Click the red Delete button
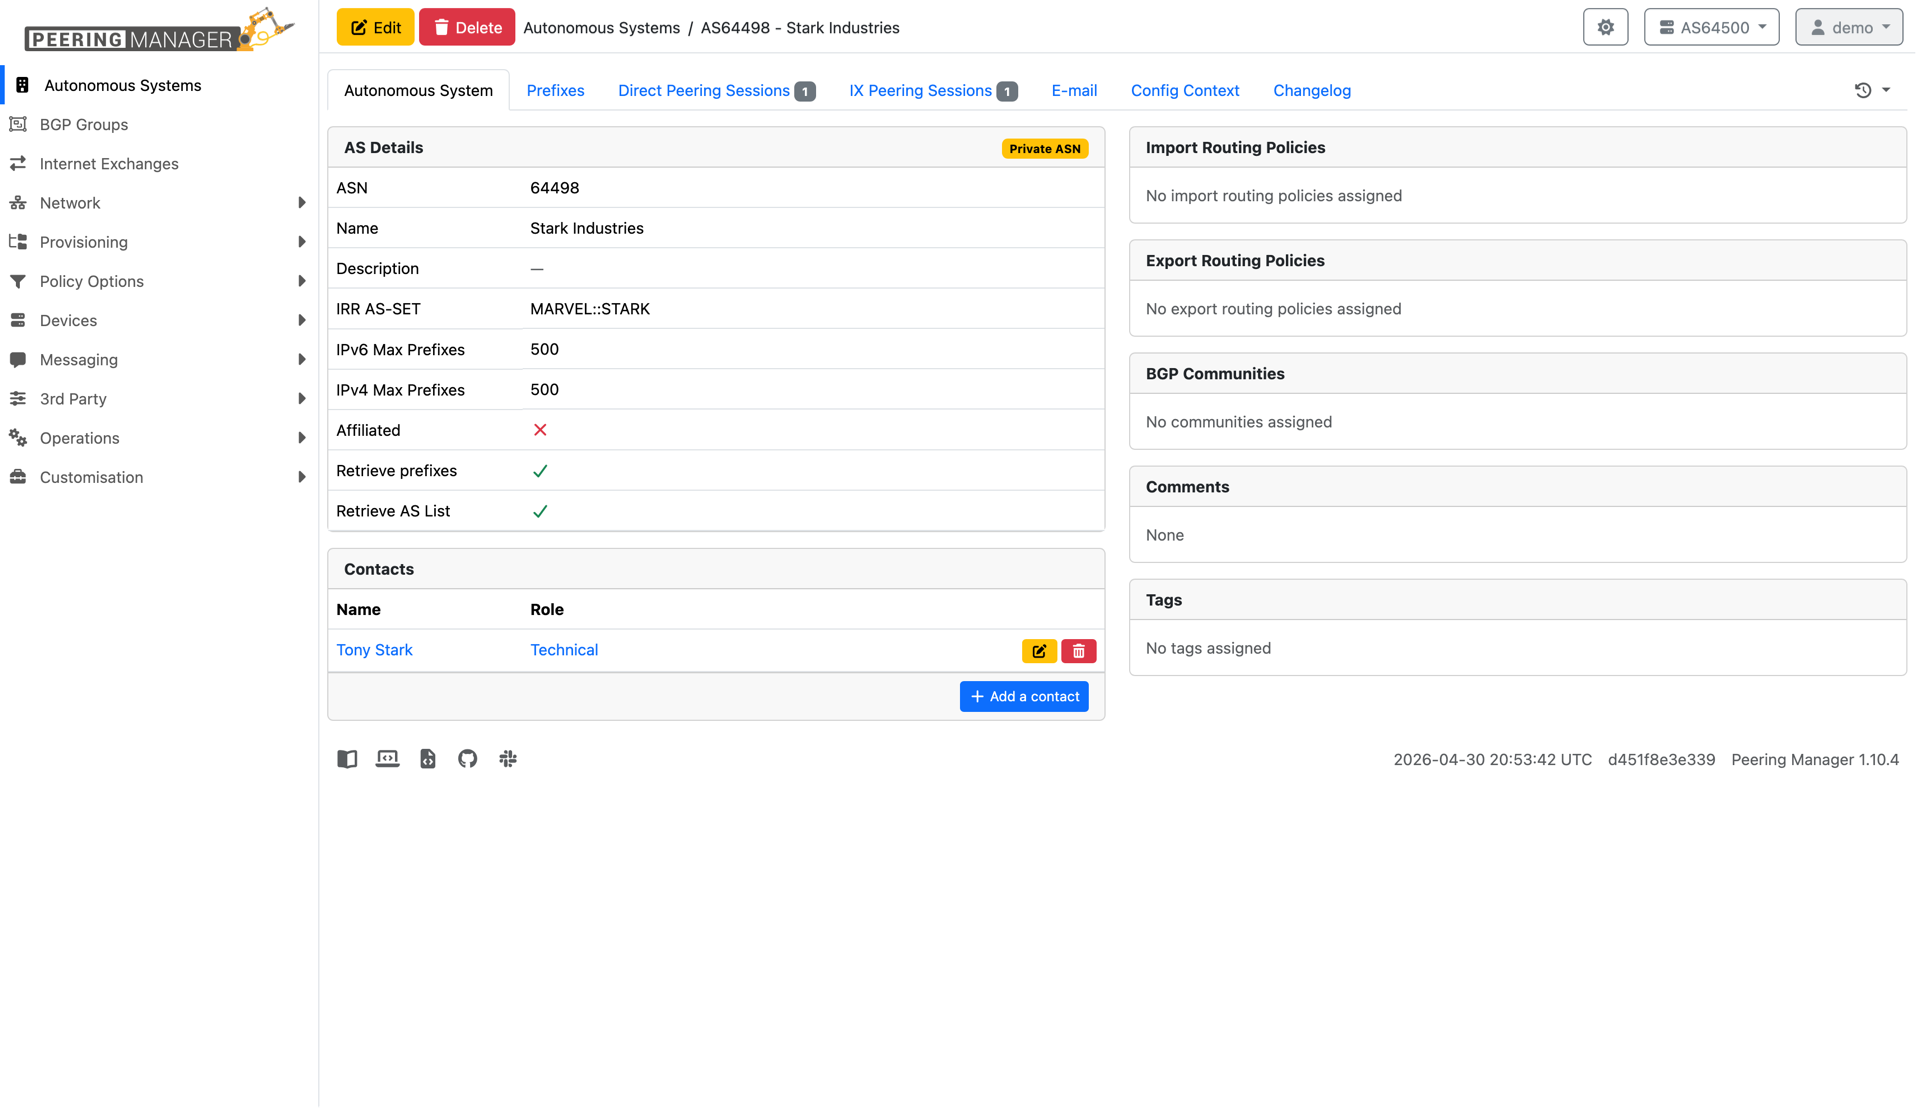This screenshot has height=1108, width=1920. 467,28
